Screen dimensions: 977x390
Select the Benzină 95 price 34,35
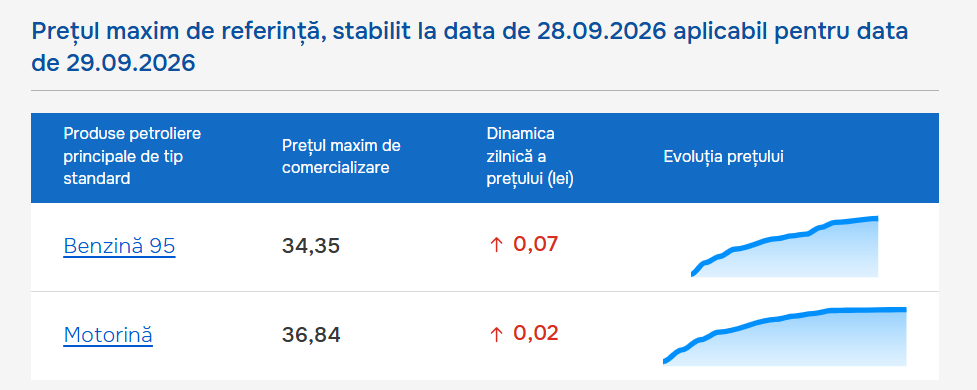click(311, 246)
